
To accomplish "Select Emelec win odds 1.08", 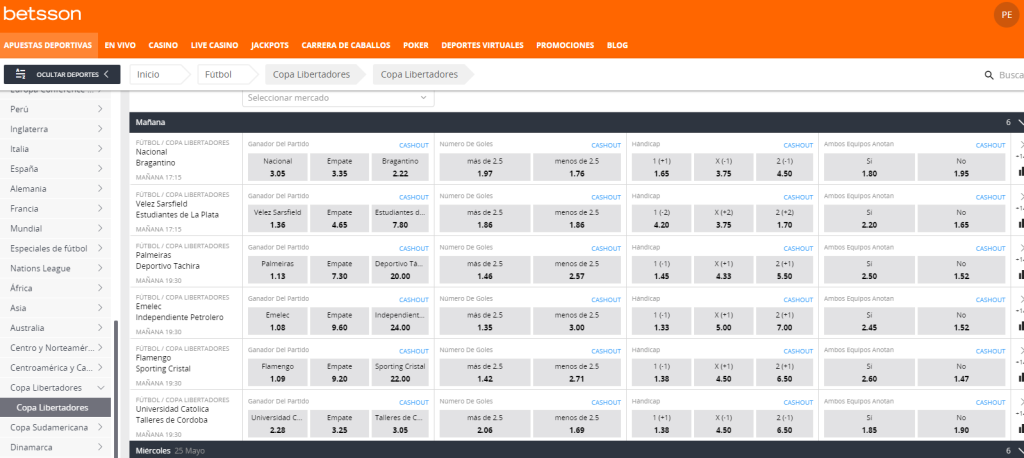I will (x=278, y=321).
